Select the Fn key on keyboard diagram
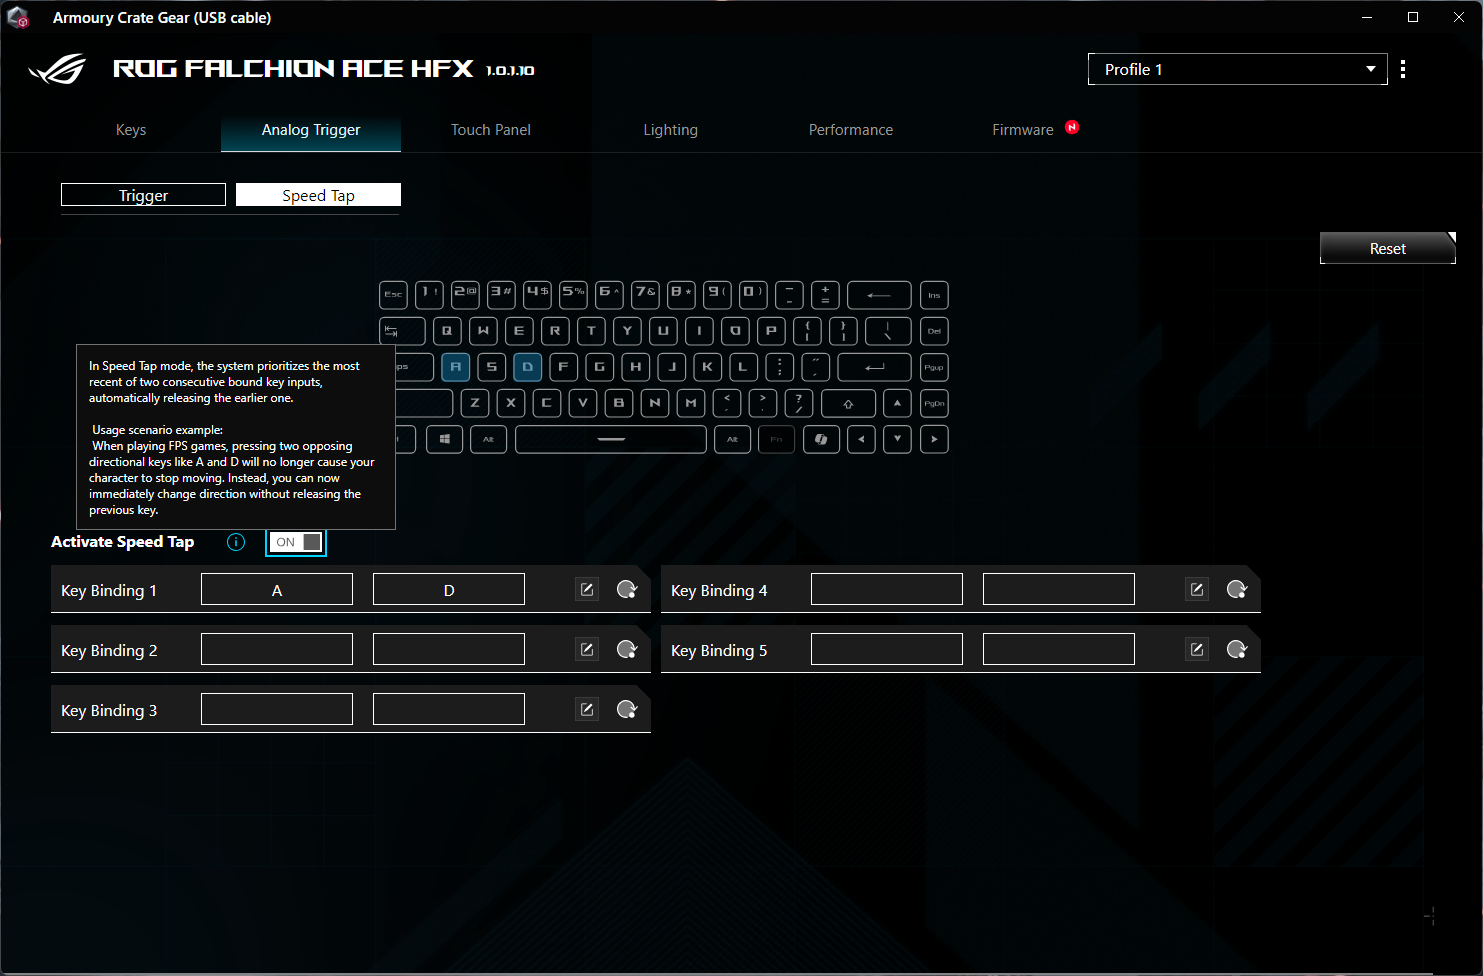 click(776, 439)
